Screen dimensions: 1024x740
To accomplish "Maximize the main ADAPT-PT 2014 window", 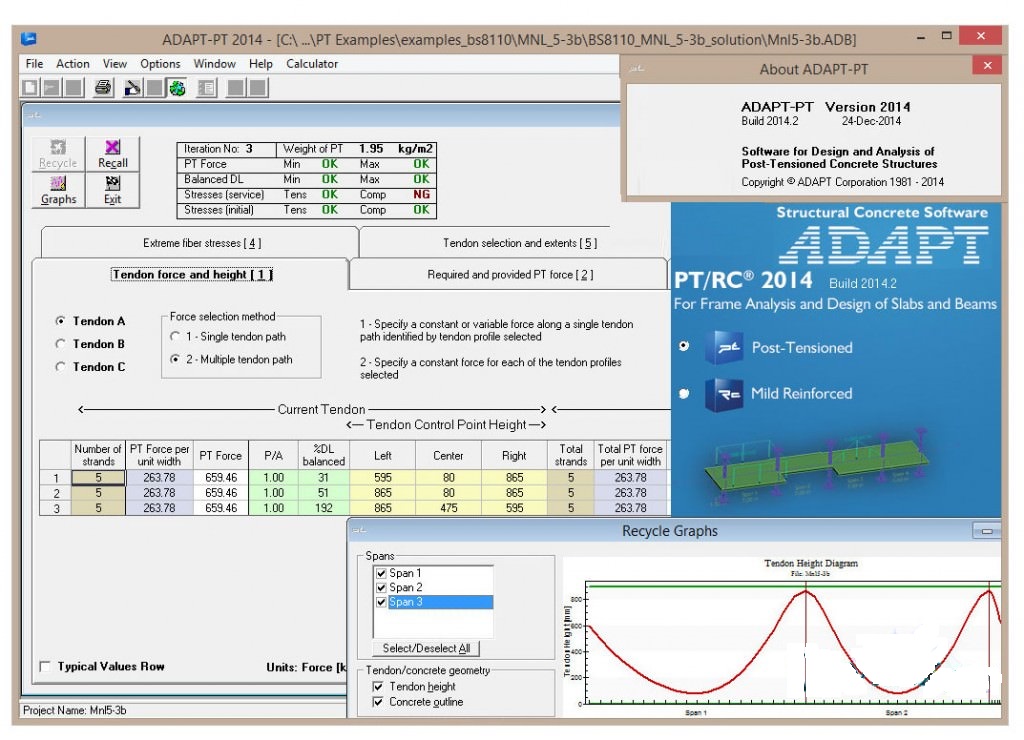I will point(946,36).
